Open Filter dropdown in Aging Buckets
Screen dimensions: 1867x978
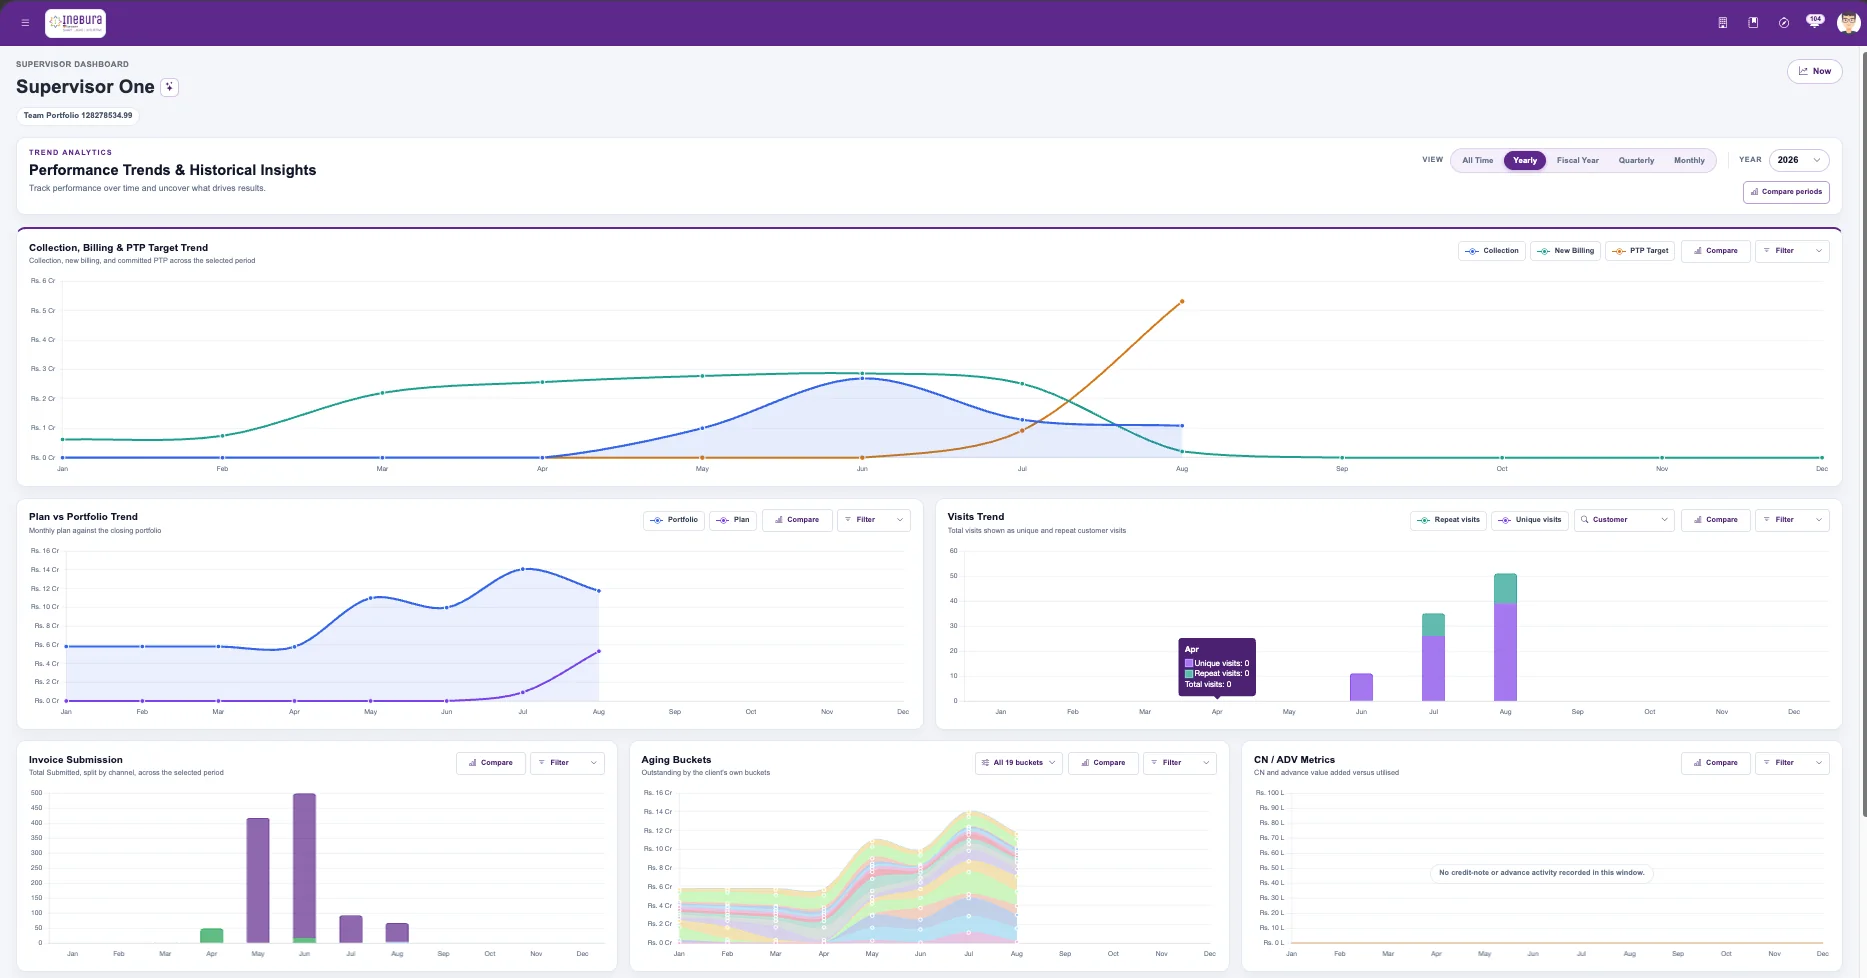pyautogui.click(x=1180, y=763)
